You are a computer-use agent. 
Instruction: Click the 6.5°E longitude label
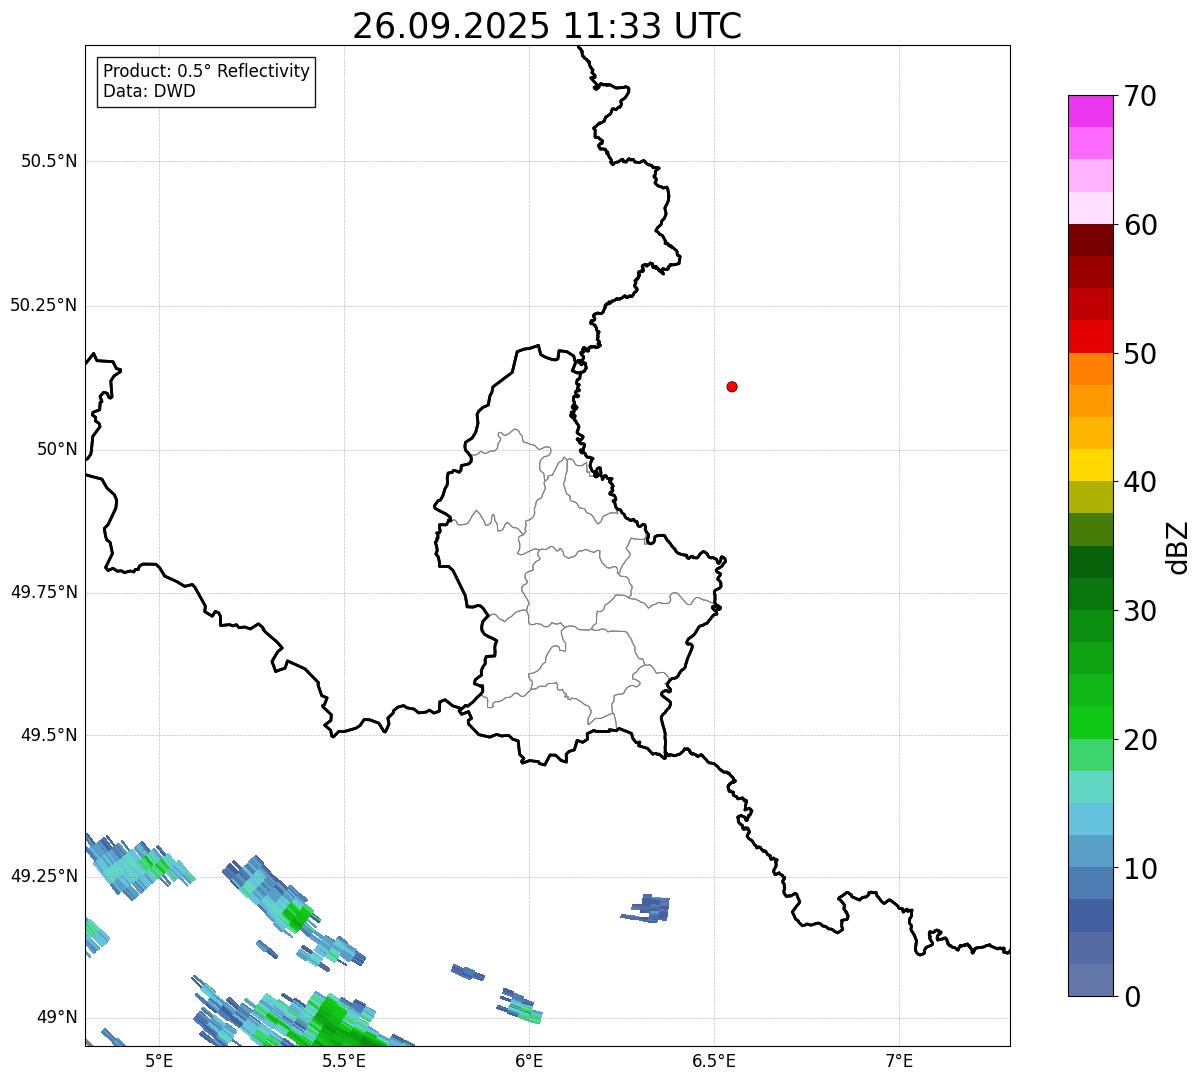[714, 1060]
